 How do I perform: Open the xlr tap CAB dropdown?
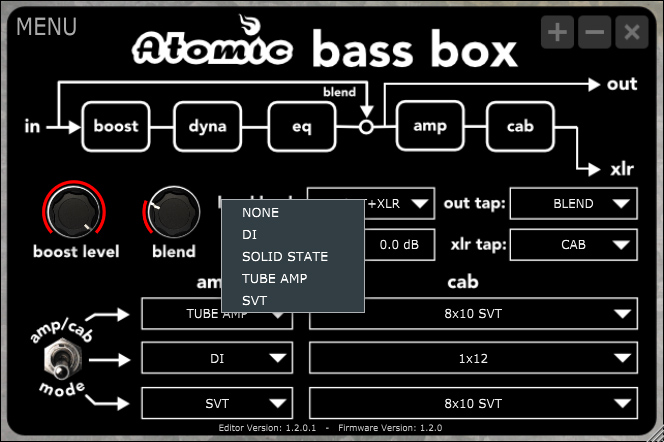(x=573, y=245)
